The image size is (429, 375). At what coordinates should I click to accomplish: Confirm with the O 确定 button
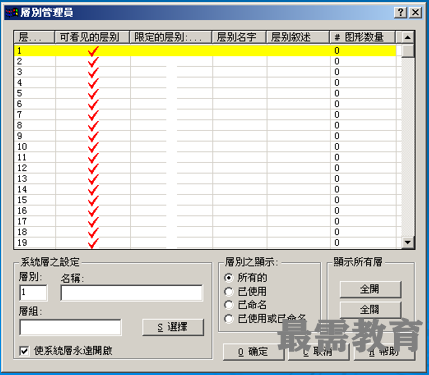(253, 352)
